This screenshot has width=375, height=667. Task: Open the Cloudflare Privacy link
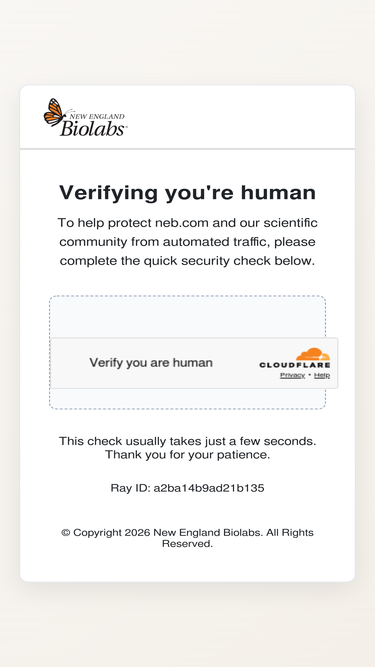[x=292, y=375]
